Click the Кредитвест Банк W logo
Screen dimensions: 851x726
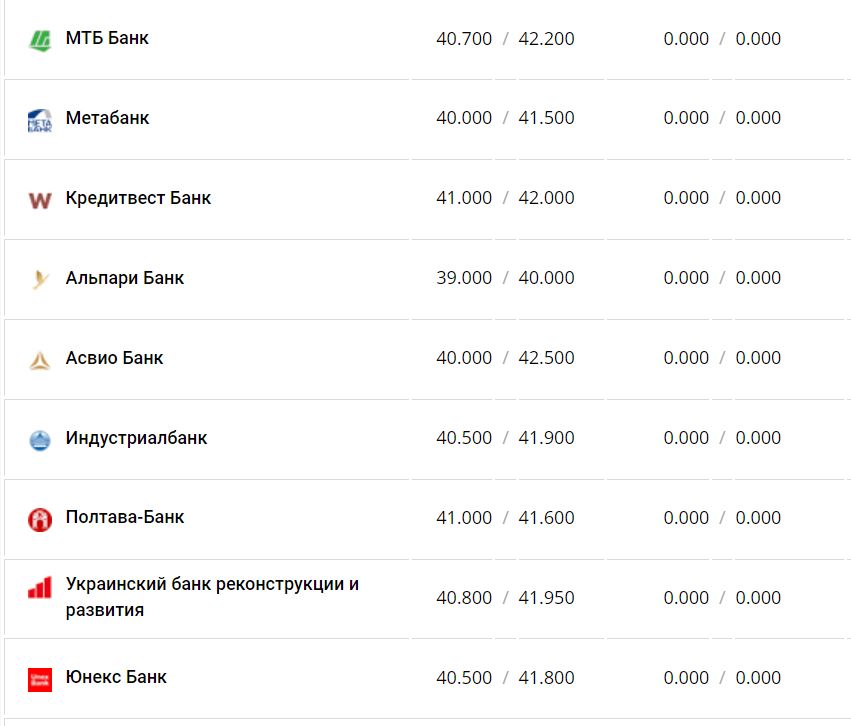click(x=39, y=200)
